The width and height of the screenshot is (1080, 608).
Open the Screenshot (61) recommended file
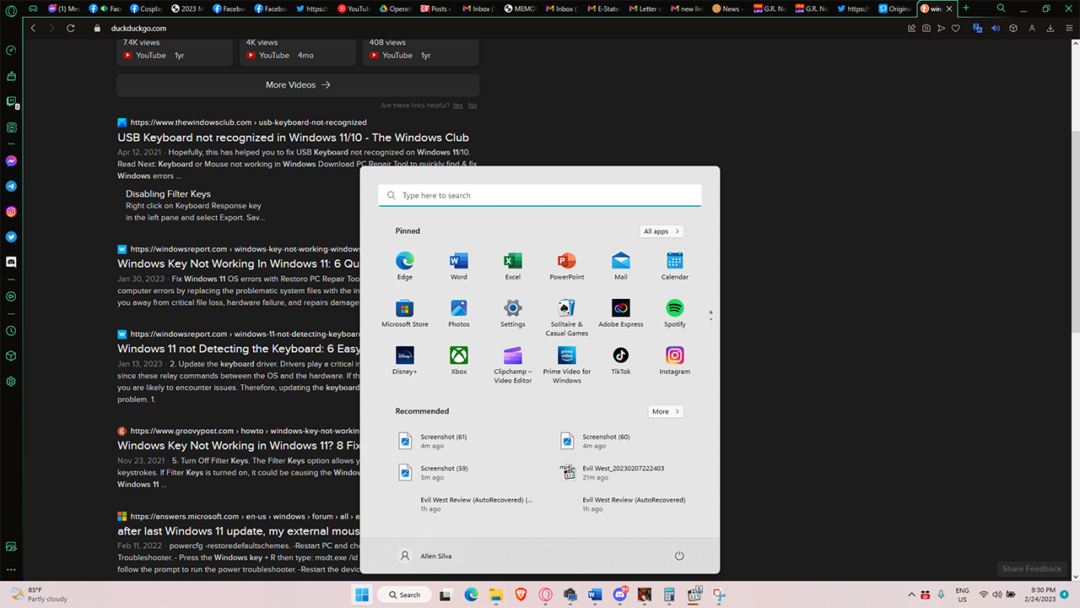(443, 440)
